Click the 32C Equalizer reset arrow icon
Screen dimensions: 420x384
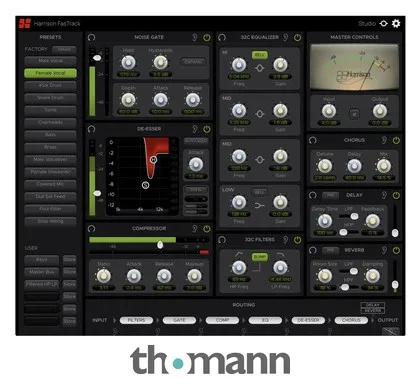point(222,37)
